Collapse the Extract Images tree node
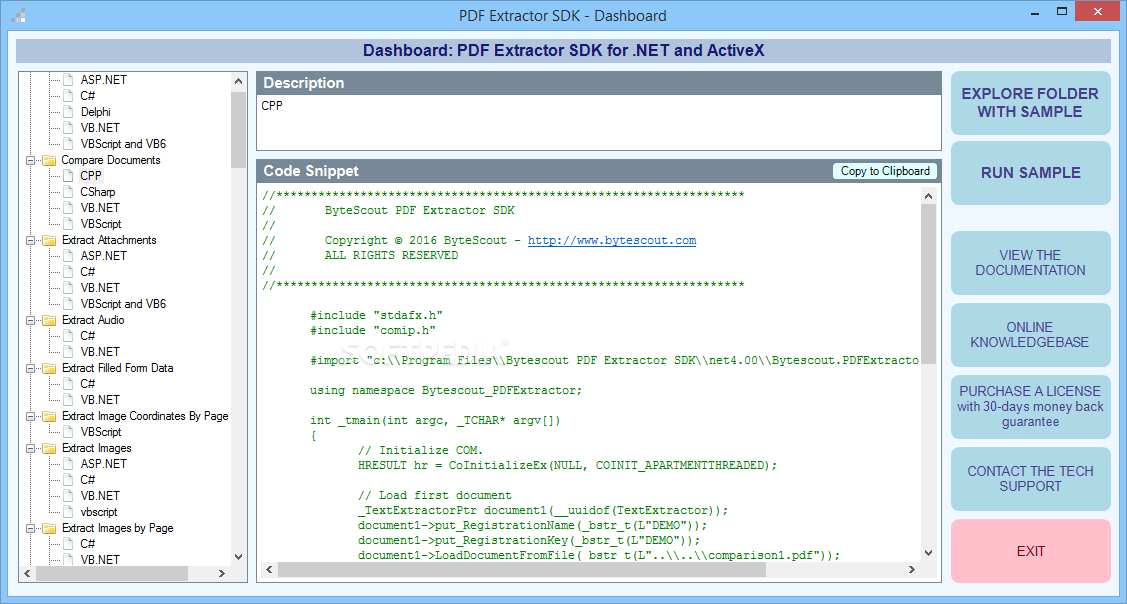Screen dimensions: 1127x604 click(31, 448)
